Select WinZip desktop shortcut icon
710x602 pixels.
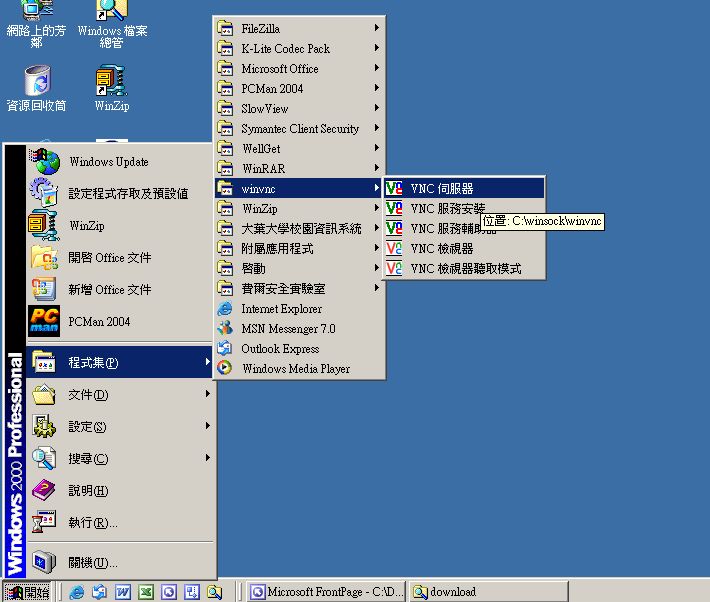point(112,88)
